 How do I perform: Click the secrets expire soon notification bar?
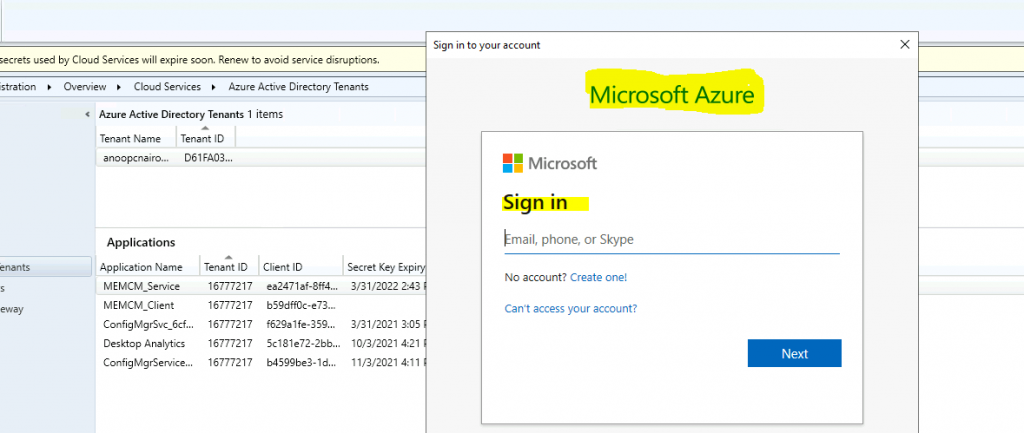pos(213,59)
